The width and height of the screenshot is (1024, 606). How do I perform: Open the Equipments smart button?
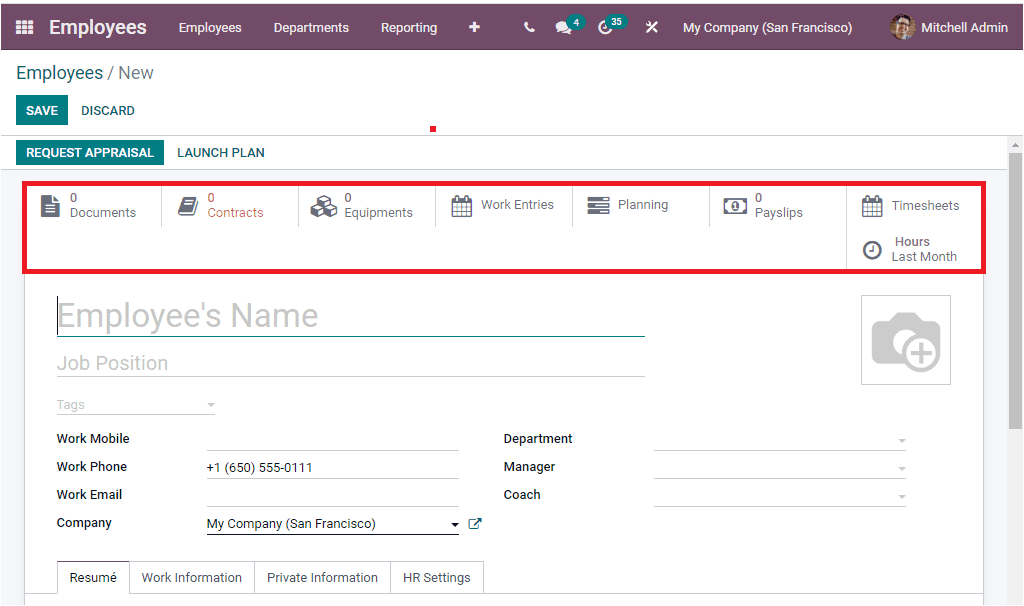[366, 205]
